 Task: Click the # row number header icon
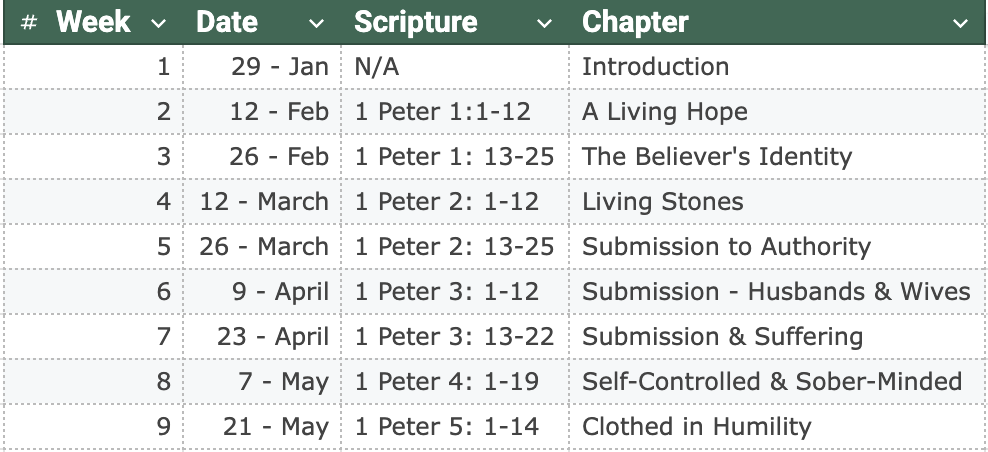[x=29, y=23]
